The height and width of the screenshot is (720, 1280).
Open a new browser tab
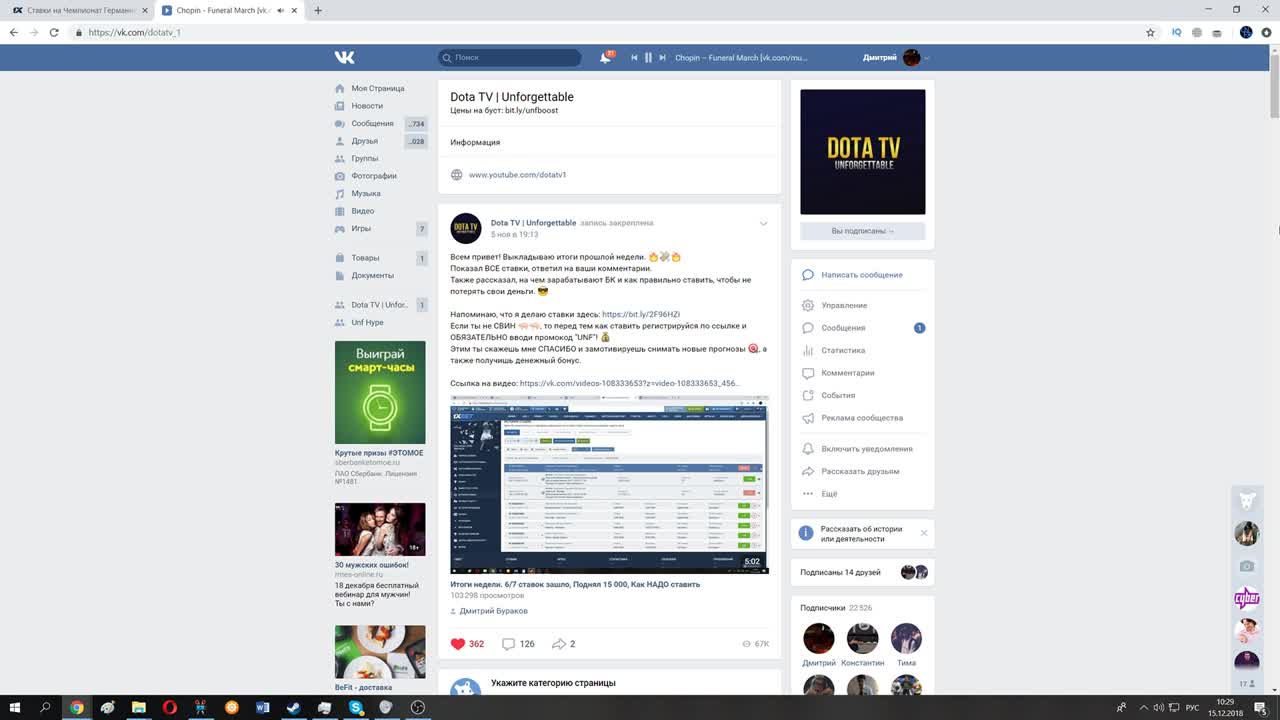(318, 10)
